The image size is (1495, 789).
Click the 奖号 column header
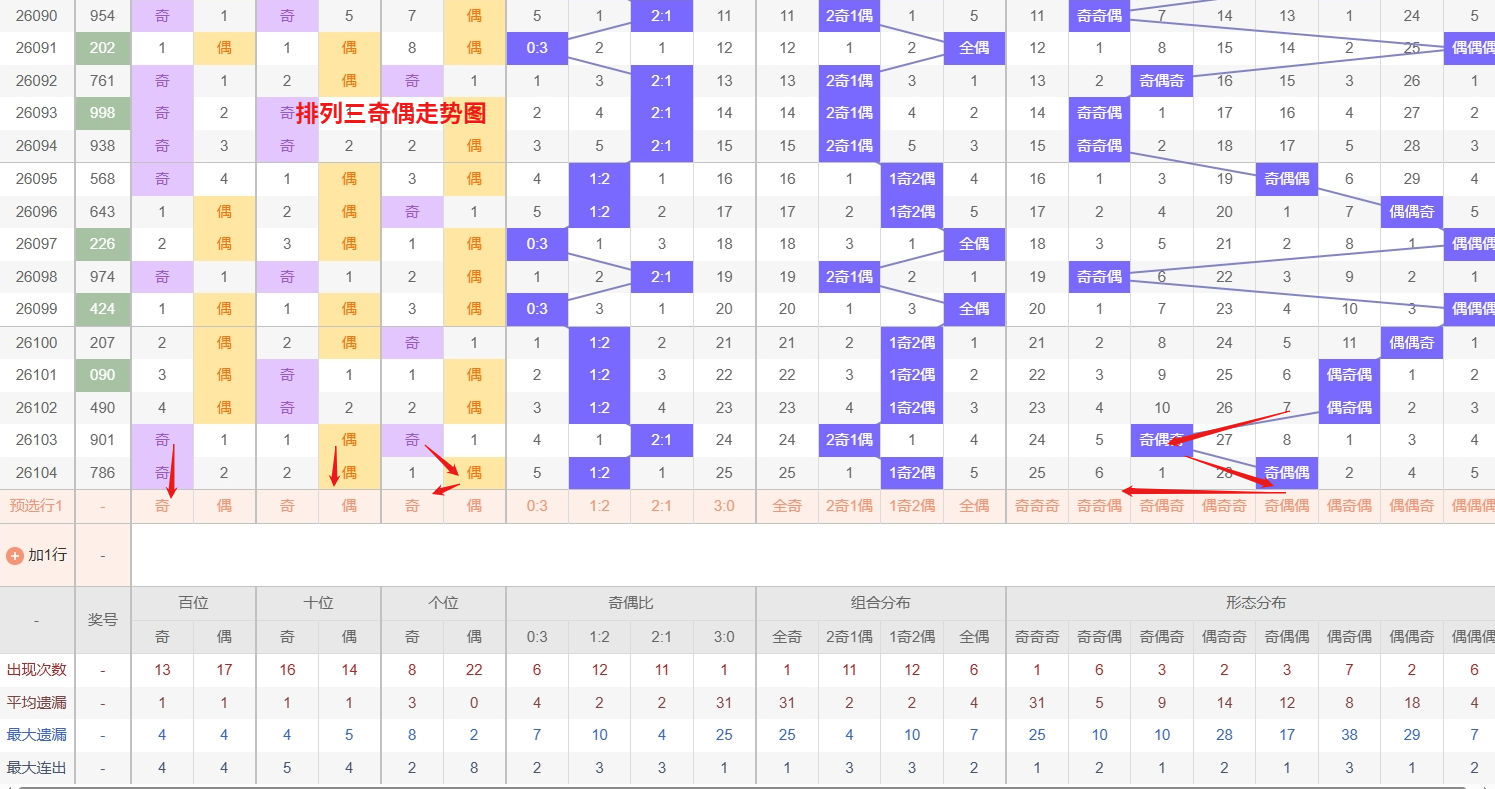tap(102, 620)
